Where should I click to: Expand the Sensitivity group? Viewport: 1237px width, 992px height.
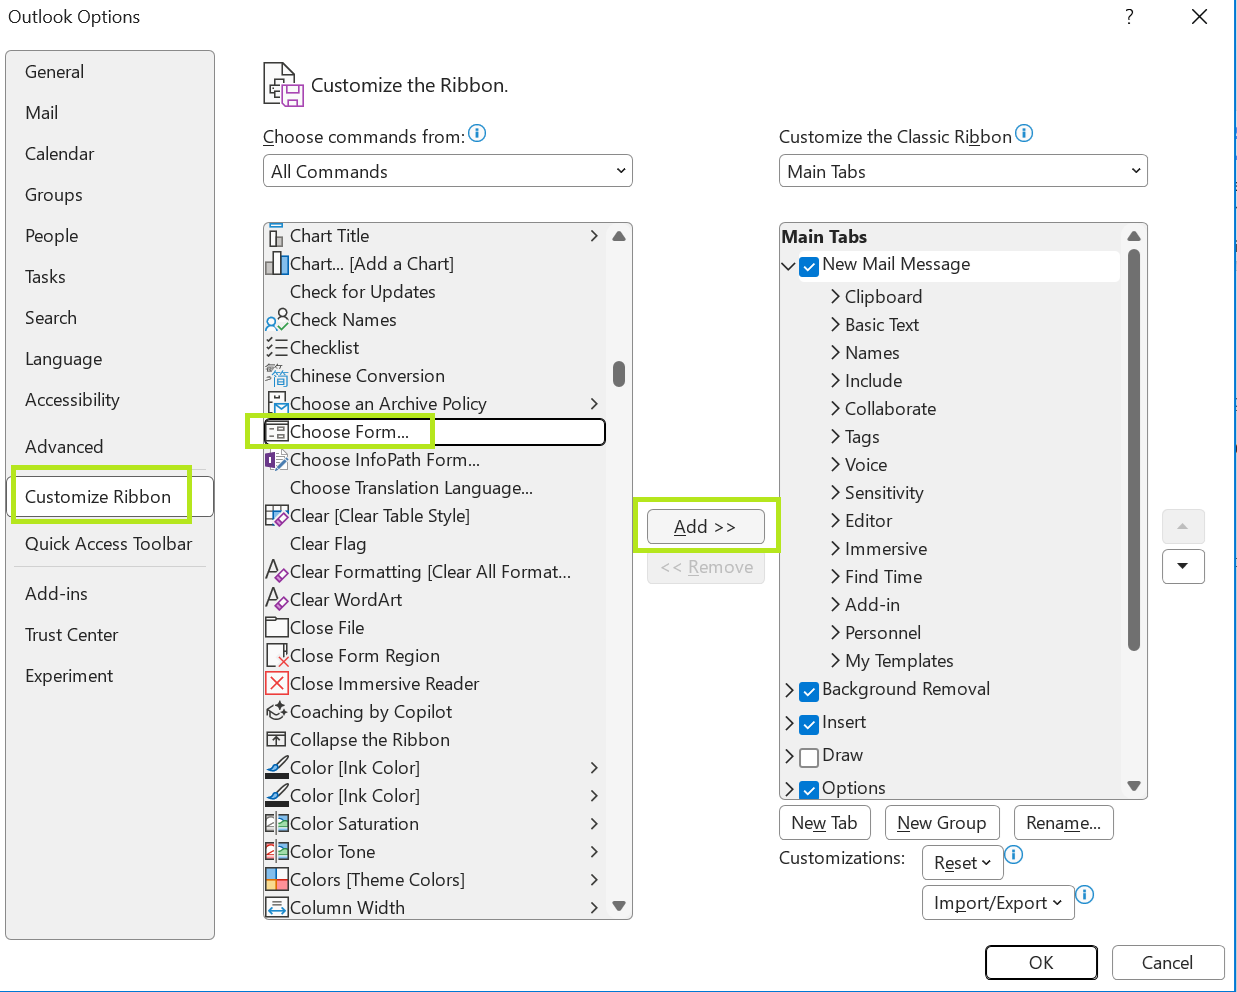835,493
